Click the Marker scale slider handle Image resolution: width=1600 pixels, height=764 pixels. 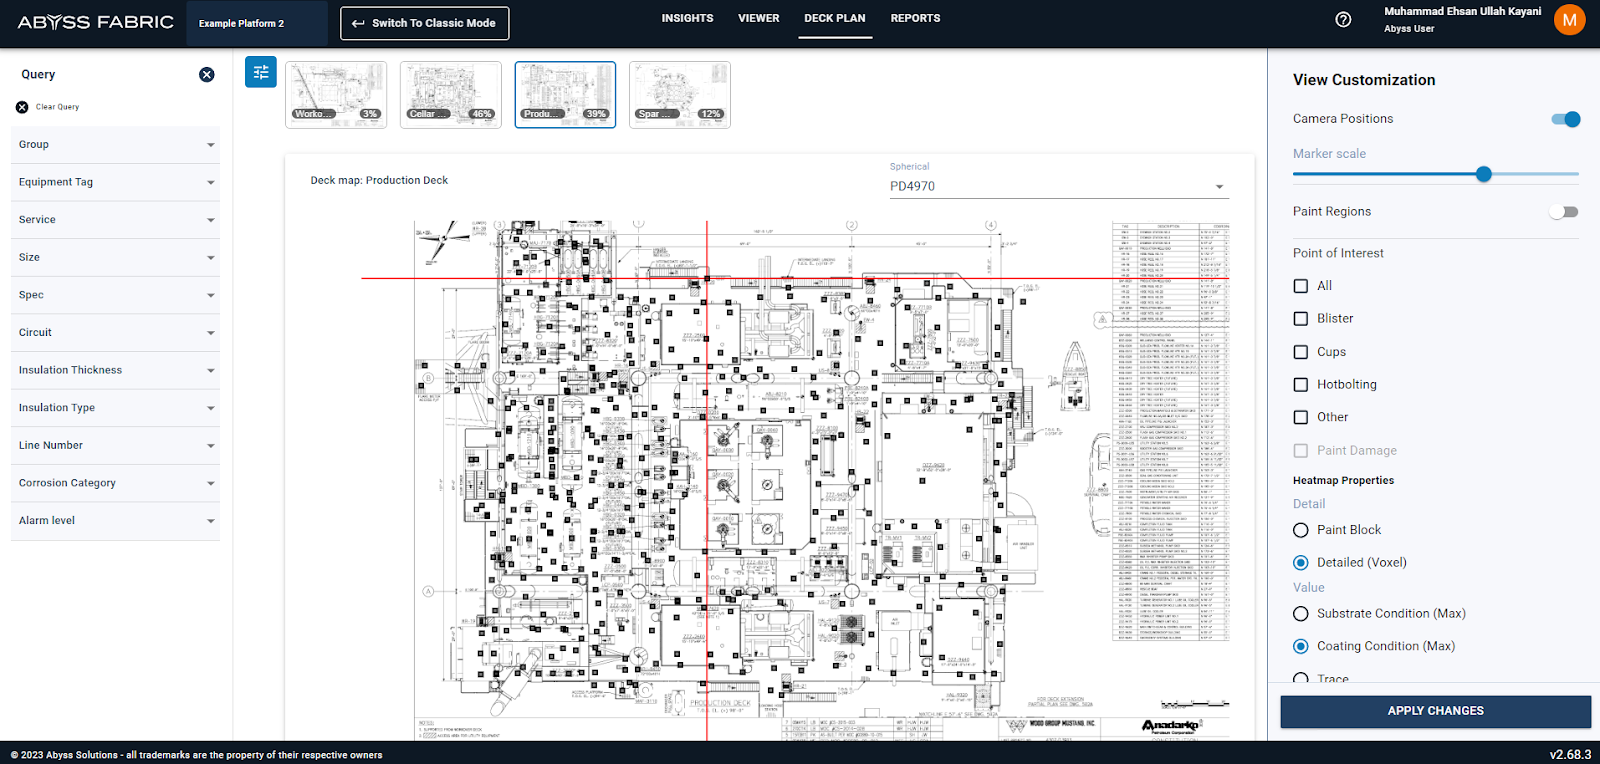1484,174
